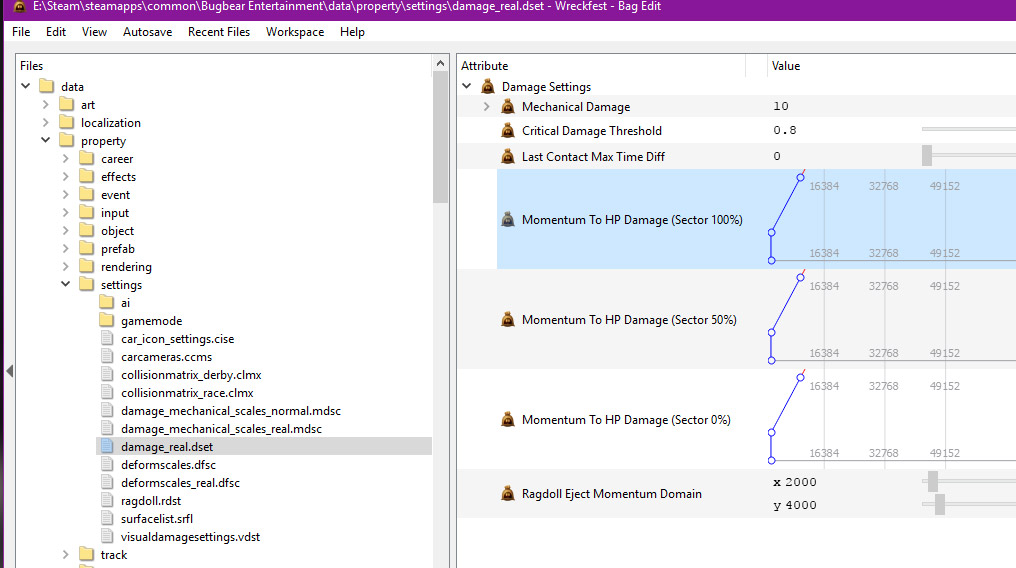Expand the Mechanical Damage attribute

tap(487, 106)
